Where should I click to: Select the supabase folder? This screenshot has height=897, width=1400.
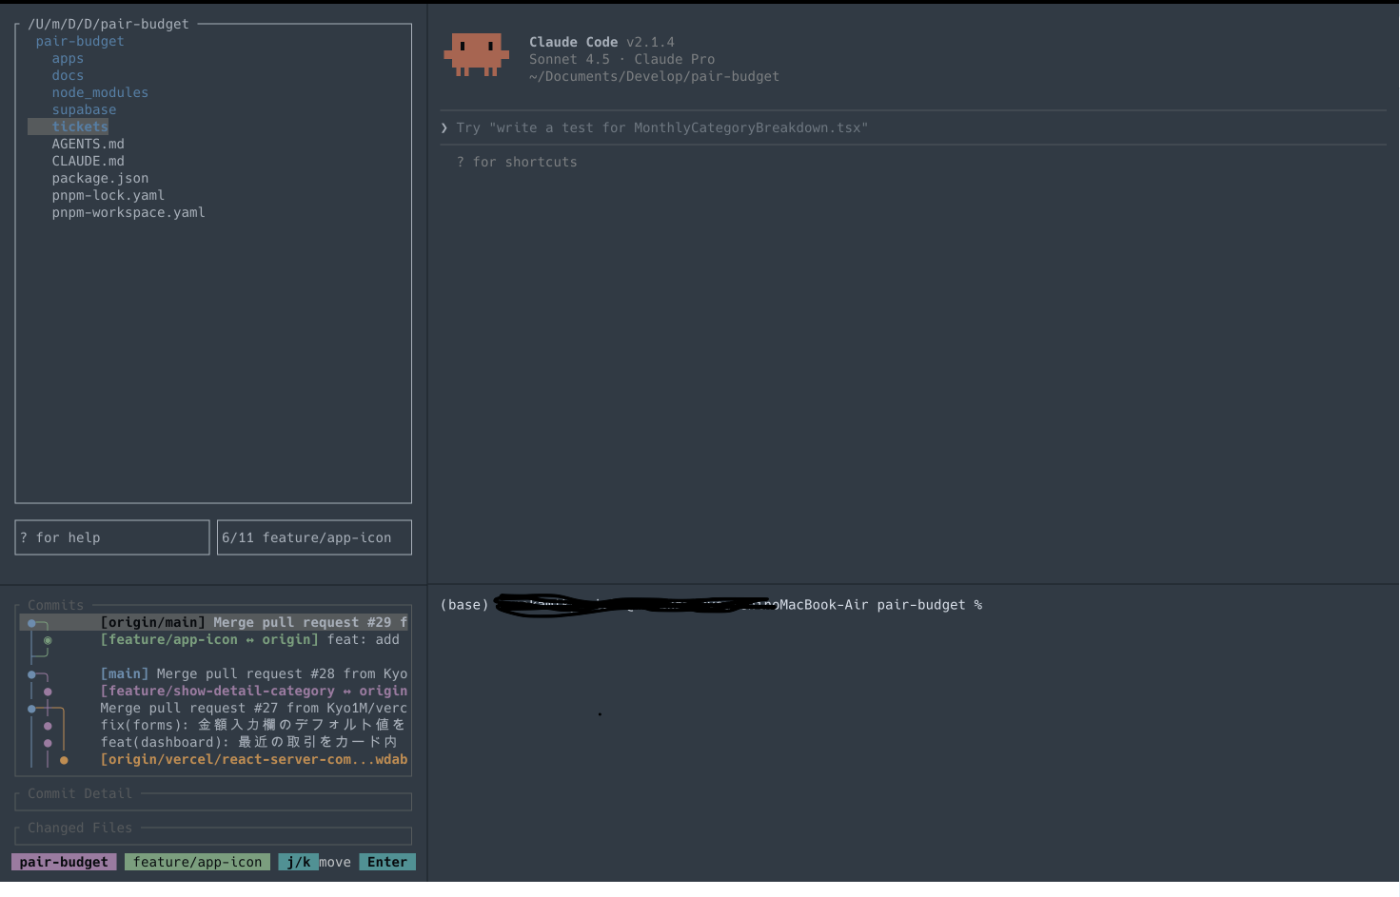pos(84,109)
